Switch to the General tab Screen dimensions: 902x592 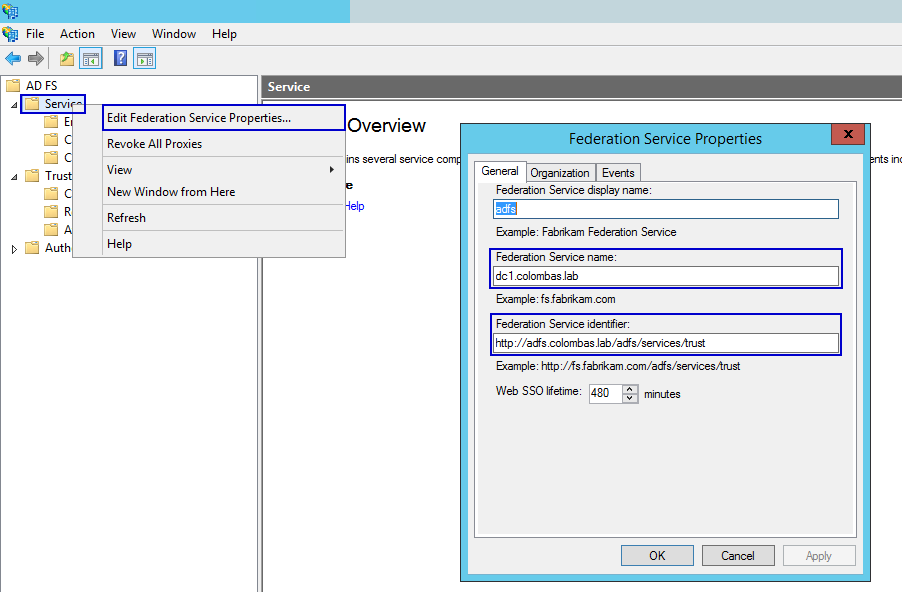[x=500, y=171]
